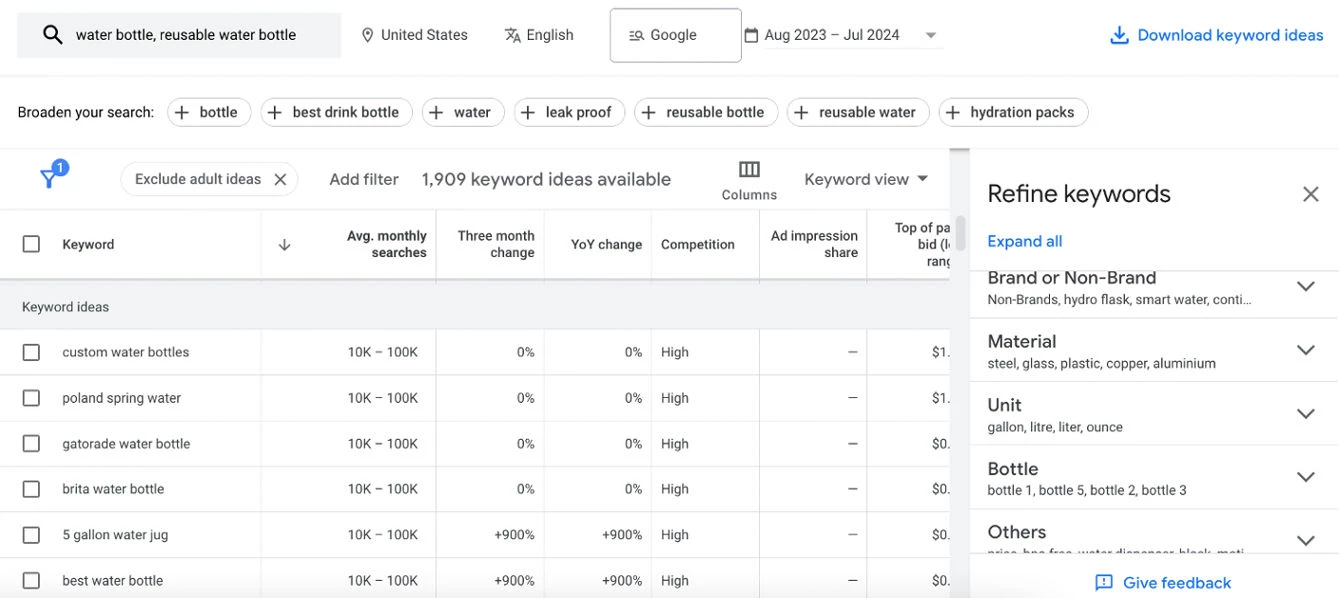This screenshot has height=598, width=1339.
Task: Sort by YoY change column
Action: pos(606,244)
